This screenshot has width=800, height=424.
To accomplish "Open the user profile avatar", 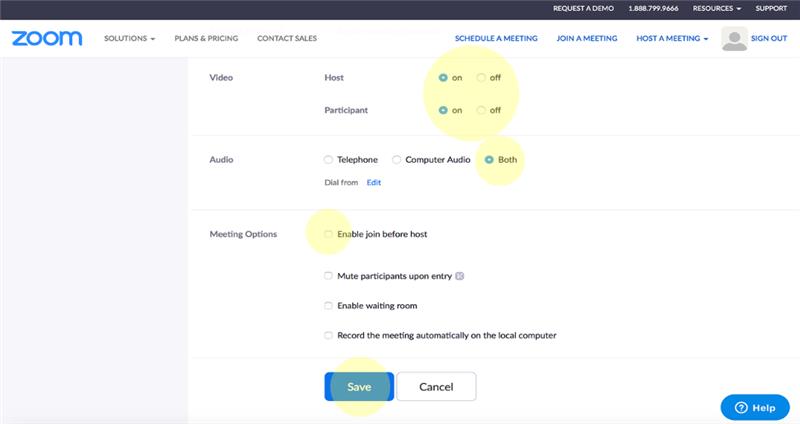I will [734, 39].
